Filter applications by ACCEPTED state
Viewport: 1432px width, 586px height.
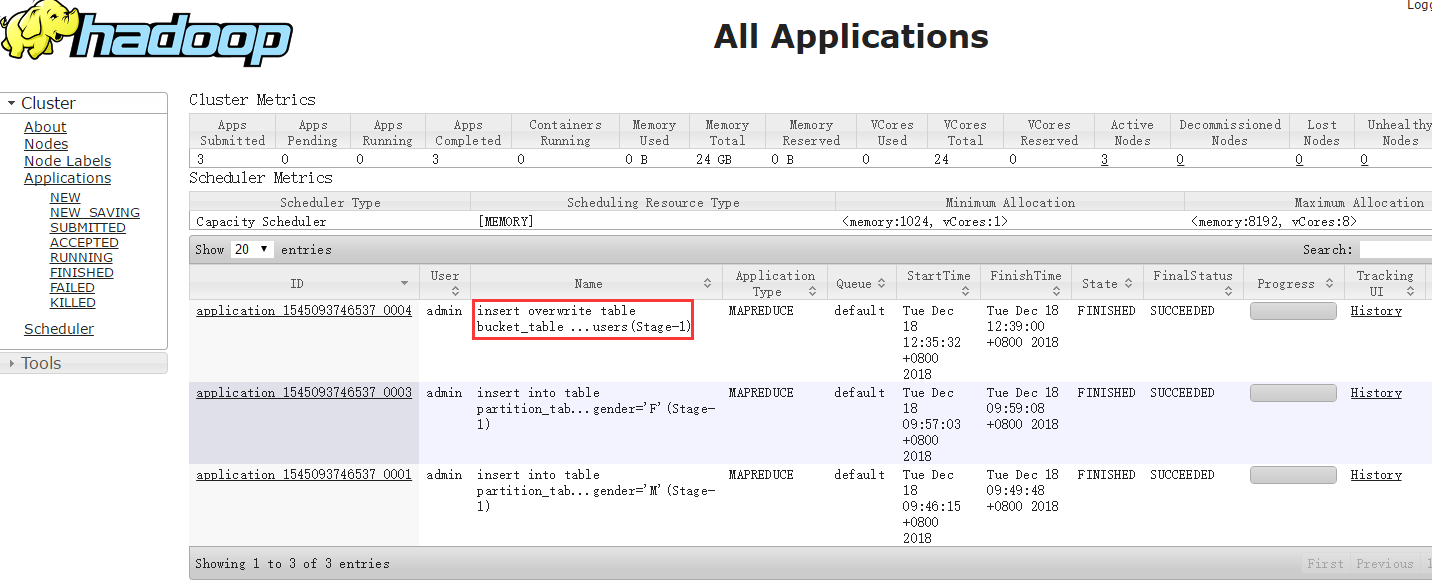[84, 243]
